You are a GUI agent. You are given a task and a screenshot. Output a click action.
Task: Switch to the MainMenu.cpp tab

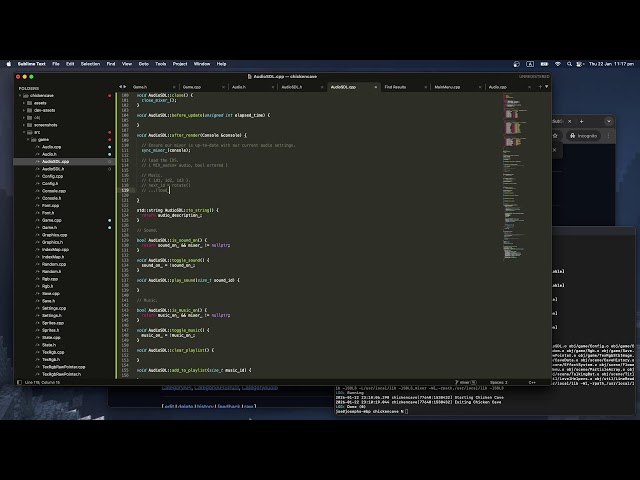pyautogui.click(x=447, y=87)
